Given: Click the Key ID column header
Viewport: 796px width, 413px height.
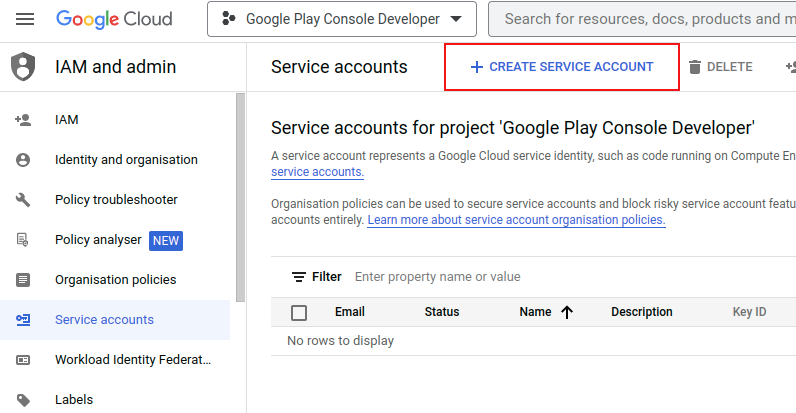Looking at the screenshot, I should pyautogui.click(x=749, y=312).
